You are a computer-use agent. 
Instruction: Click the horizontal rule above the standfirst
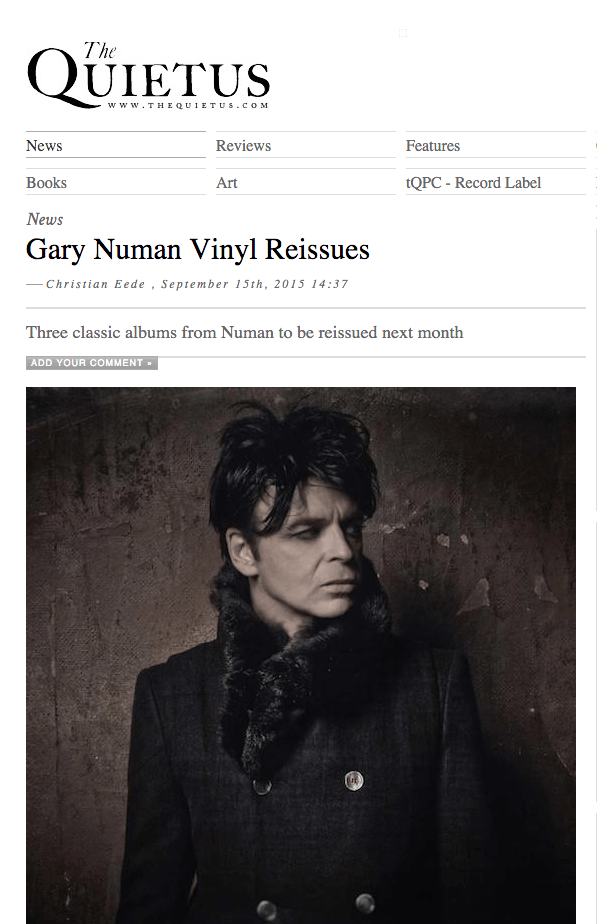306,308
